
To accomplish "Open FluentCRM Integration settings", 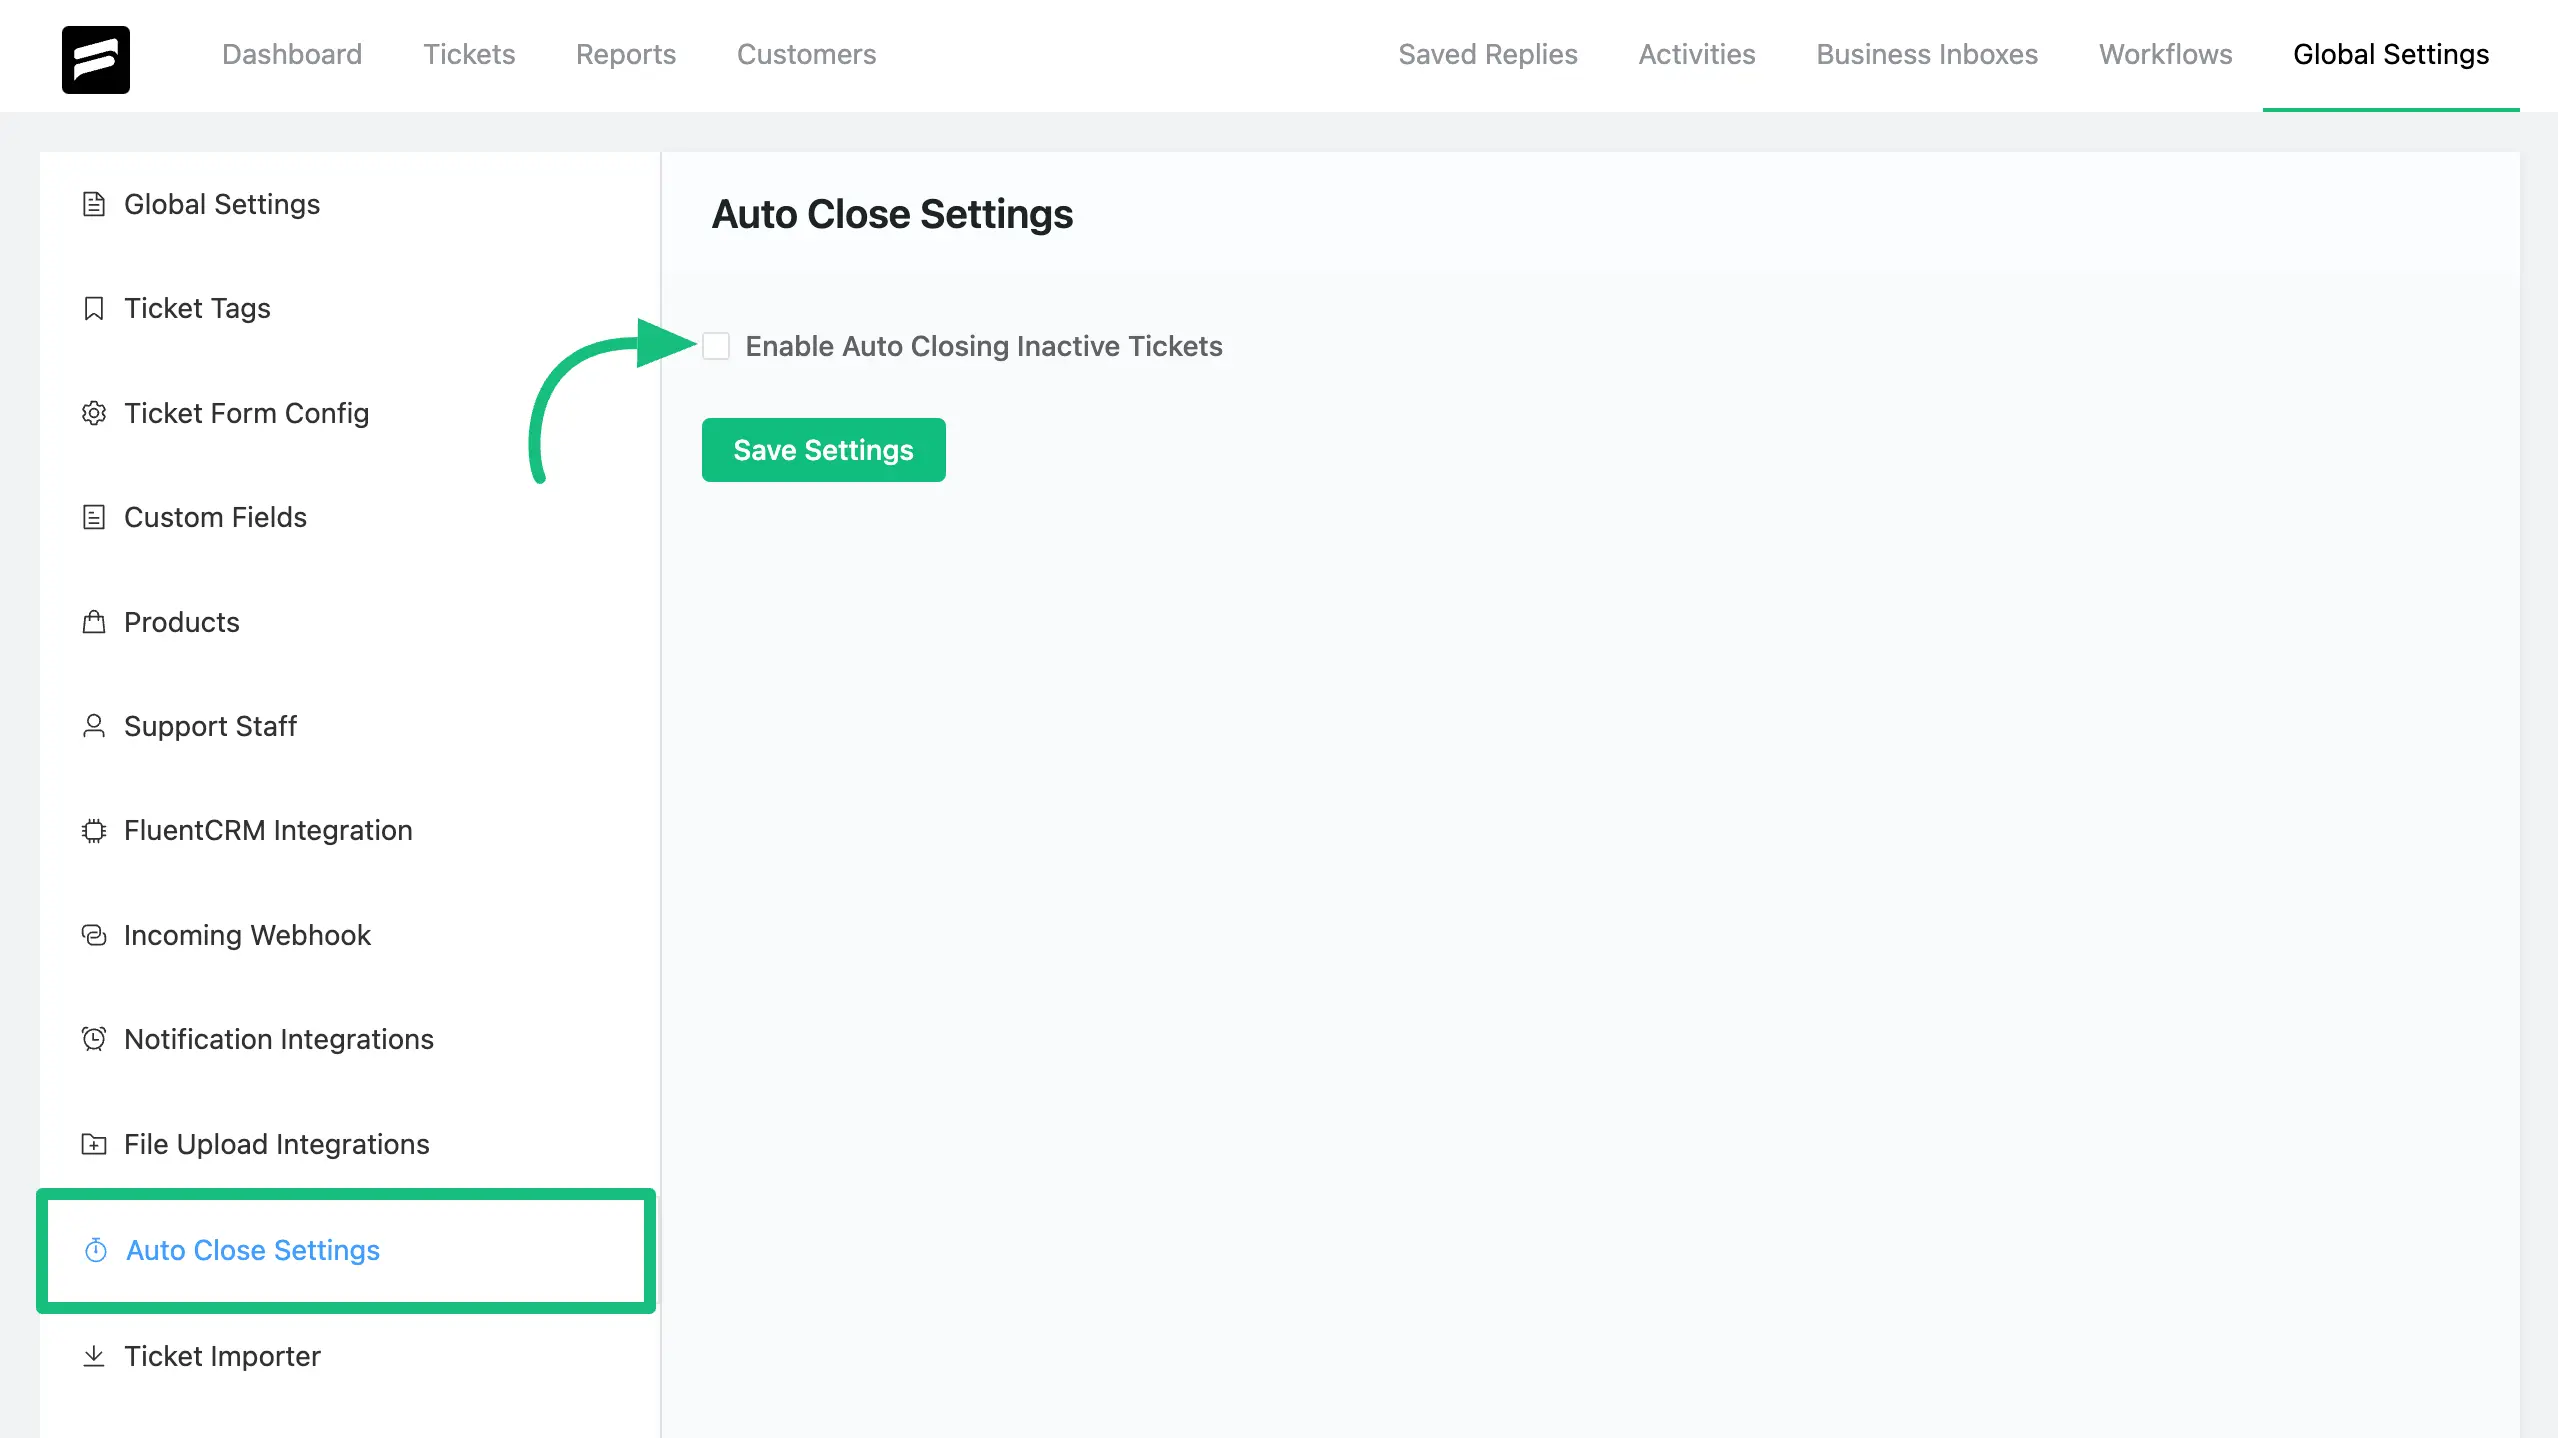I will coord(350,830).
